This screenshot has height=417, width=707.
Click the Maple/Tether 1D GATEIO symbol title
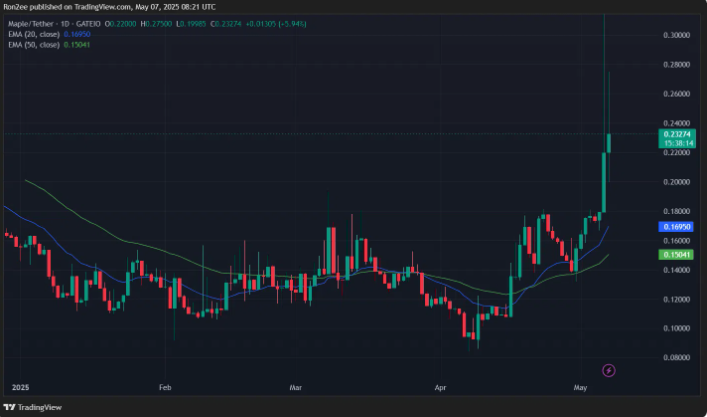tap(54, 24)
